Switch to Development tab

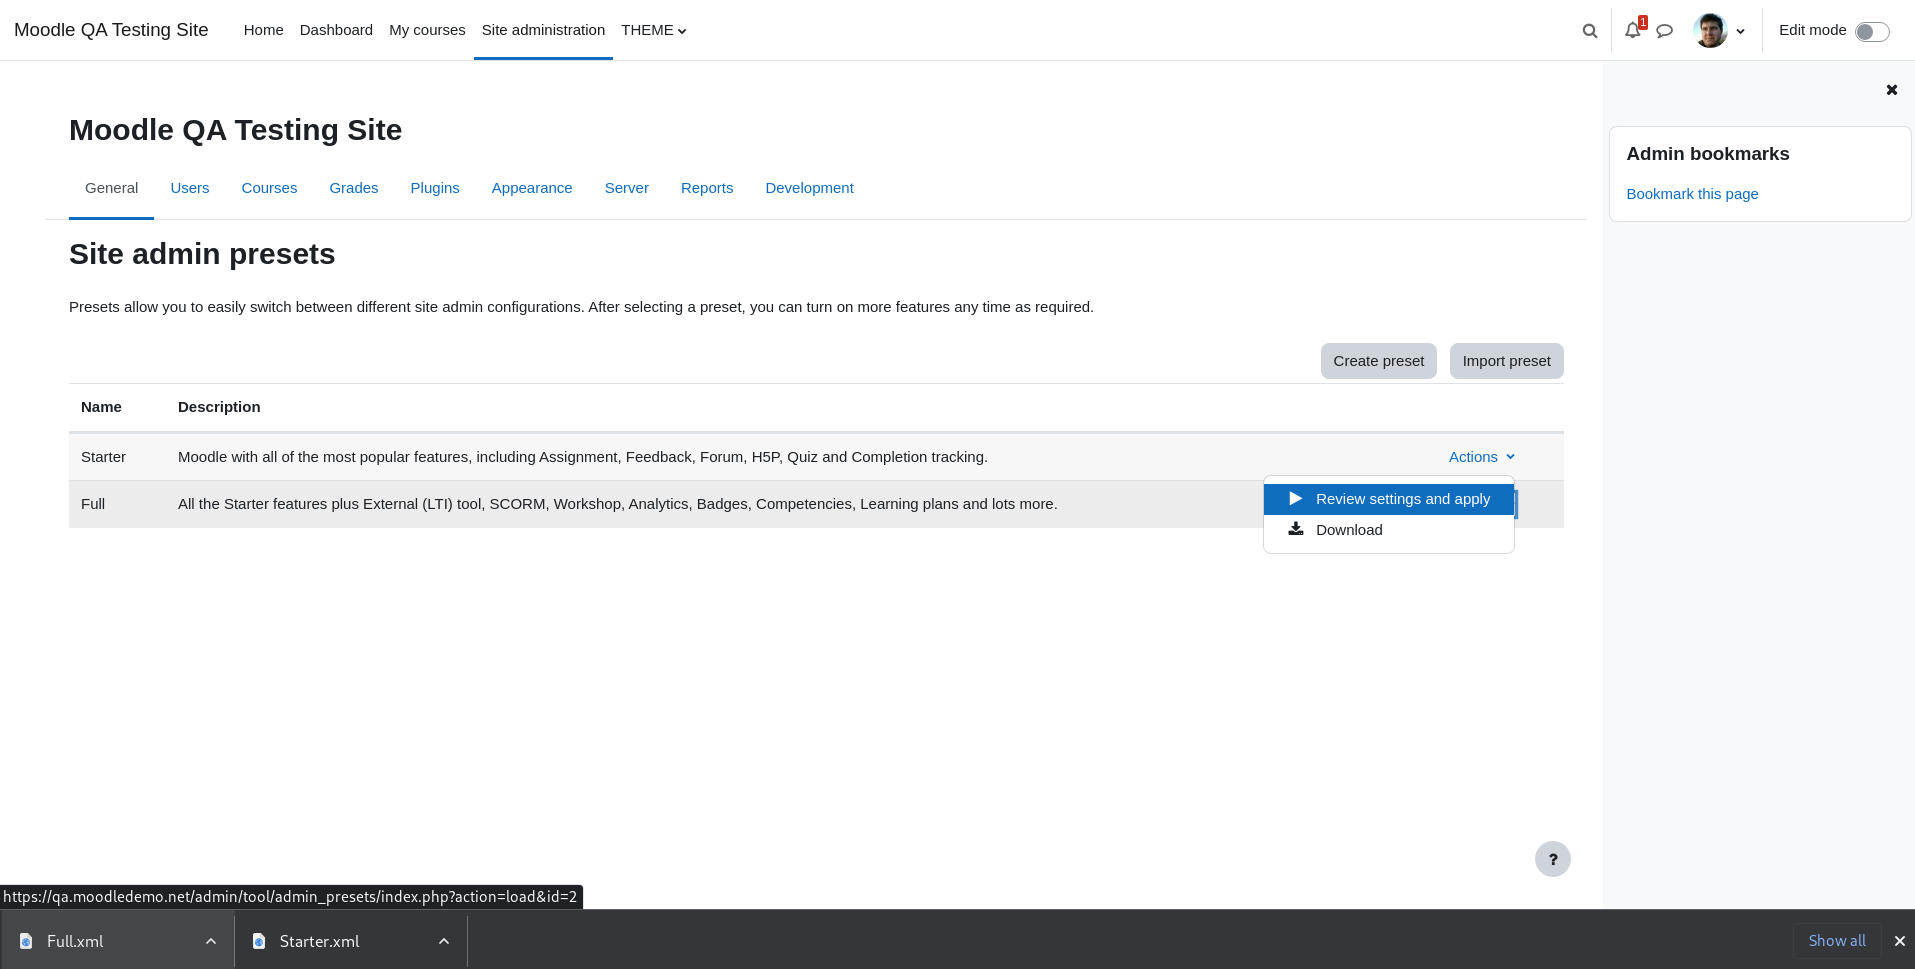(809, 188)
